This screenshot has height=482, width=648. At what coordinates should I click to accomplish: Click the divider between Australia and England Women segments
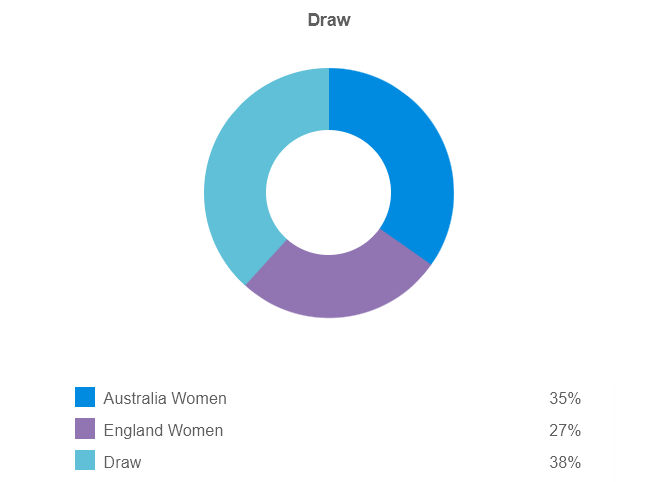(x=405, y=247)
